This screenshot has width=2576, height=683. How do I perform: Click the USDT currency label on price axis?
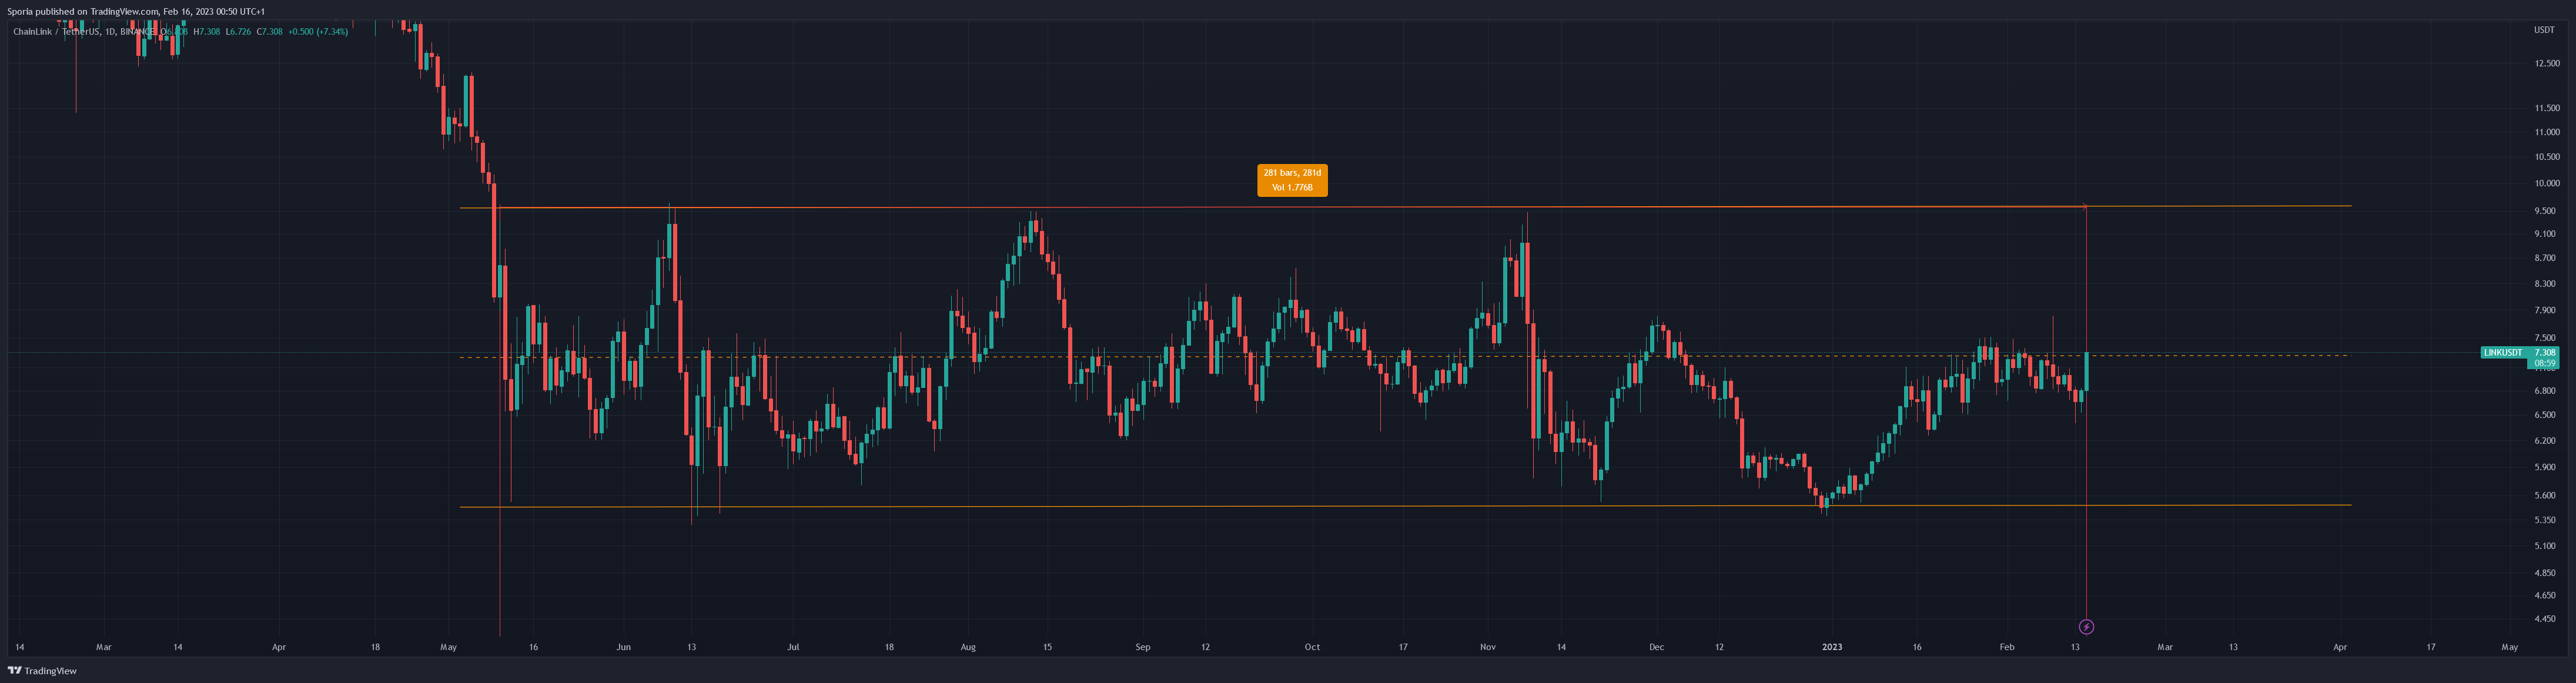point(2544,30)
